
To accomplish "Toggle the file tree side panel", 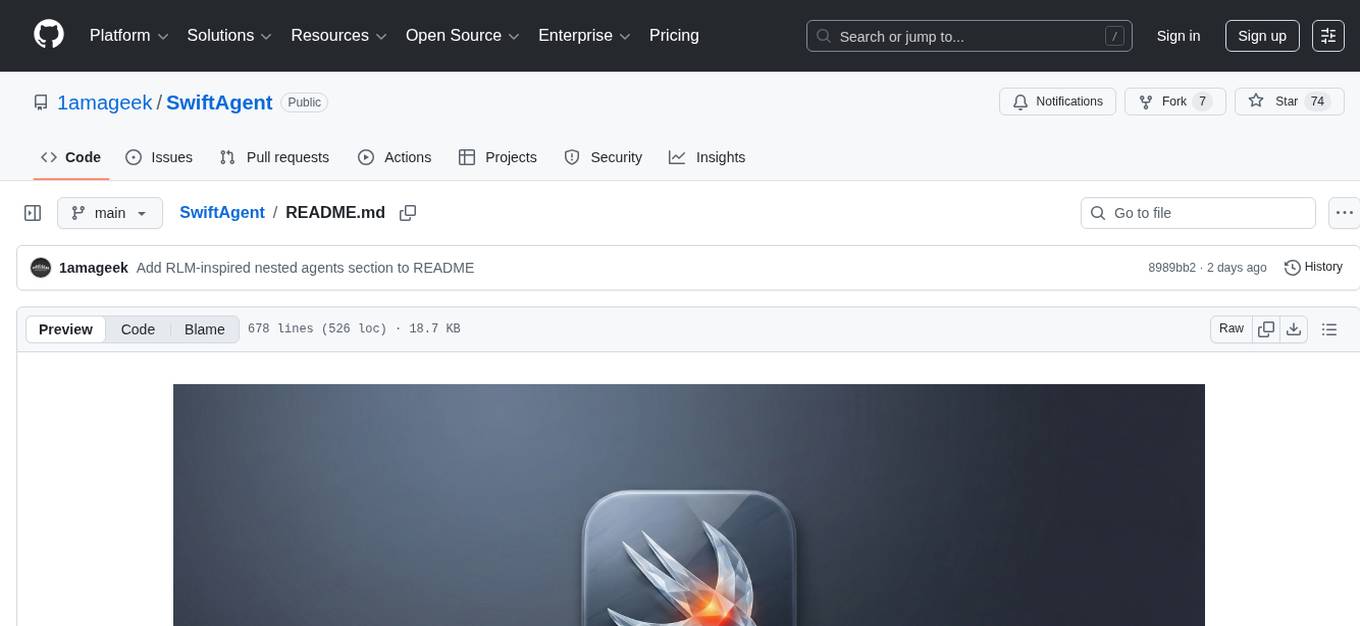I will point(32,212).
